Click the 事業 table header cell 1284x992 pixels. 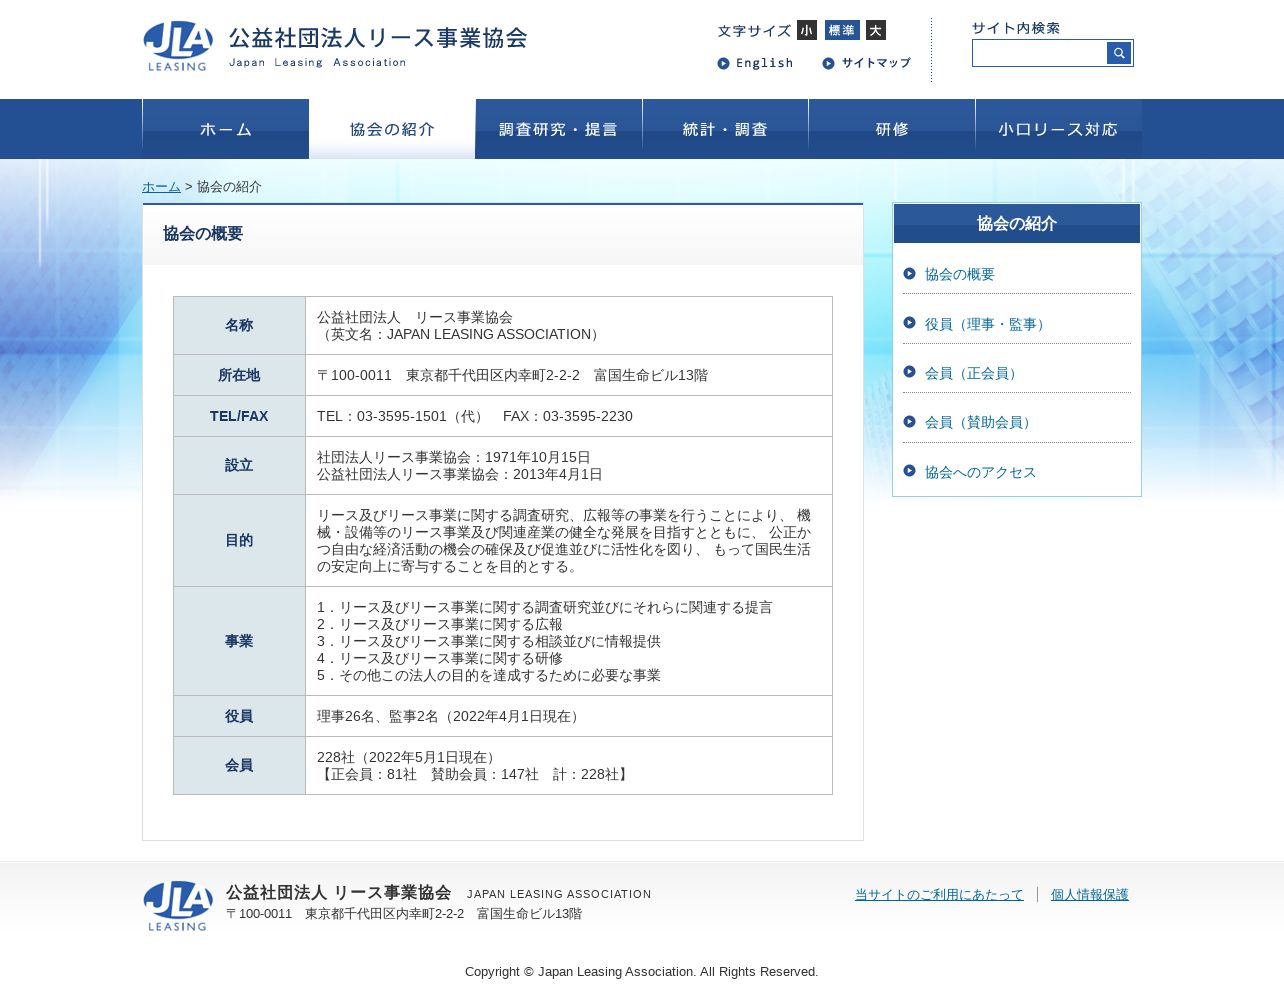239,641
